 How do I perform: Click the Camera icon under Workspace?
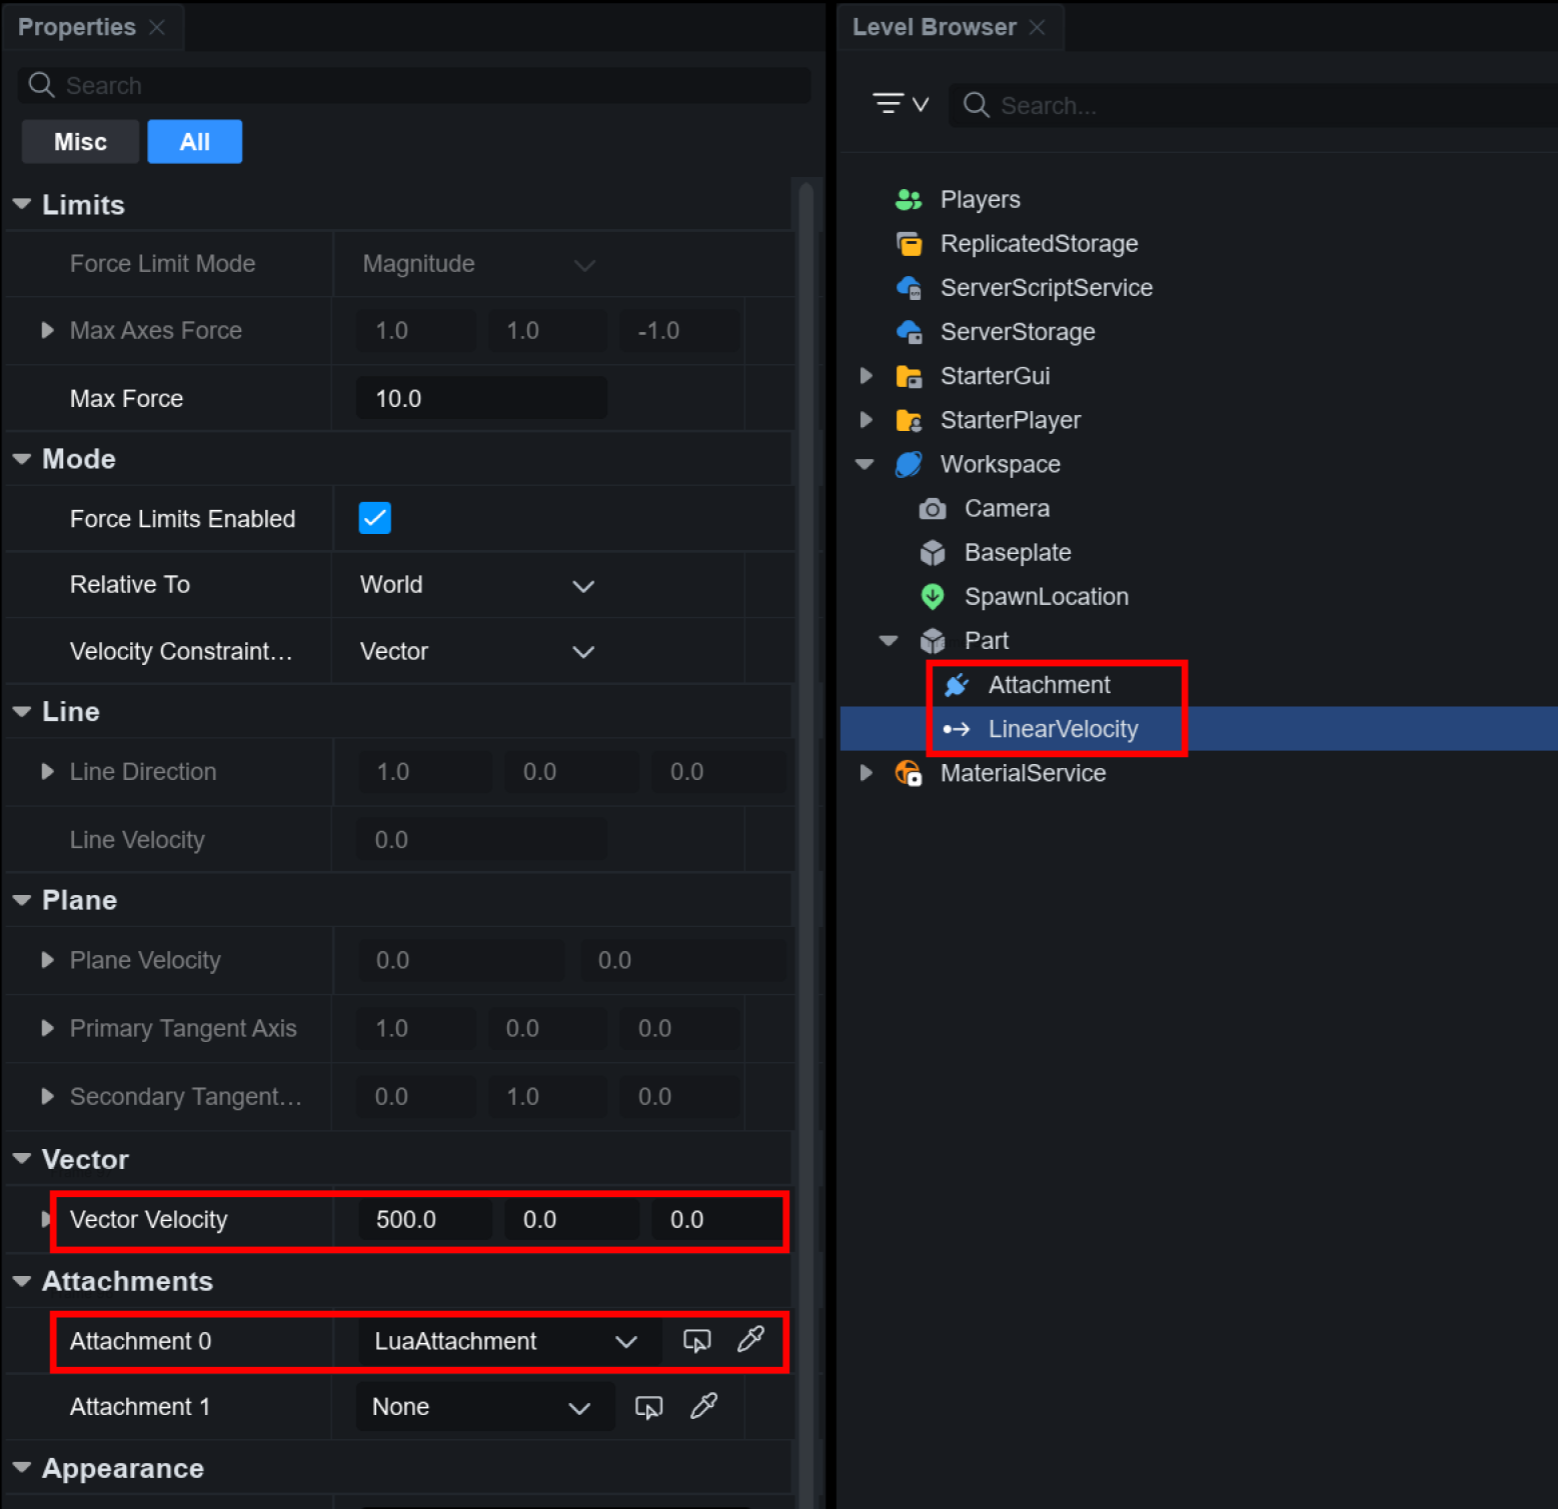pos(932,509)
